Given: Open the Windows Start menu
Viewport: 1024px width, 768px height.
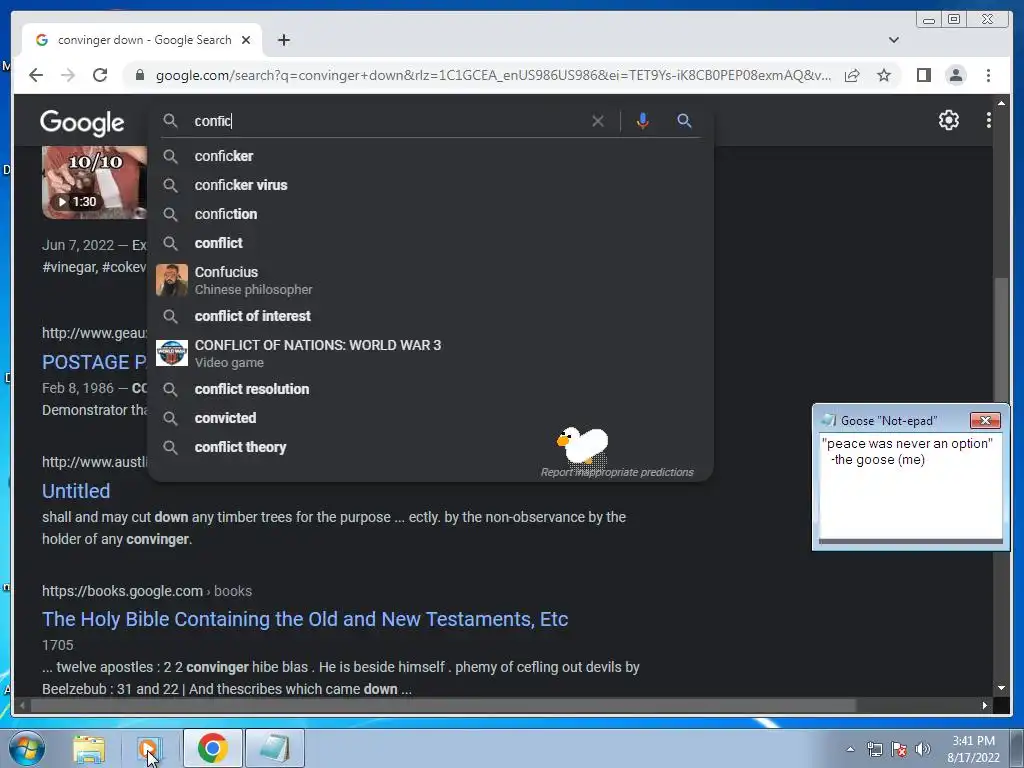Looking at the screenshot, I should pyautogui.click(x=27, y=748).
